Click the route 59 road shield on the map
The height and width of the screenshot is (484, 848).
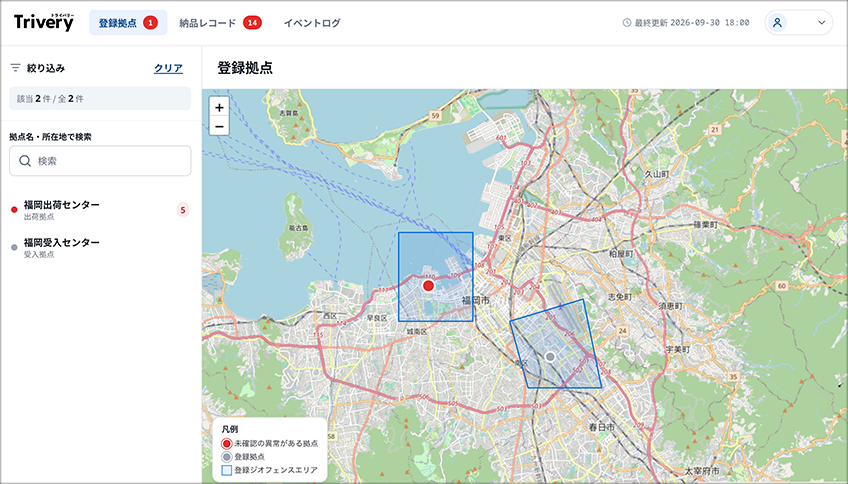tap(435, 116)
